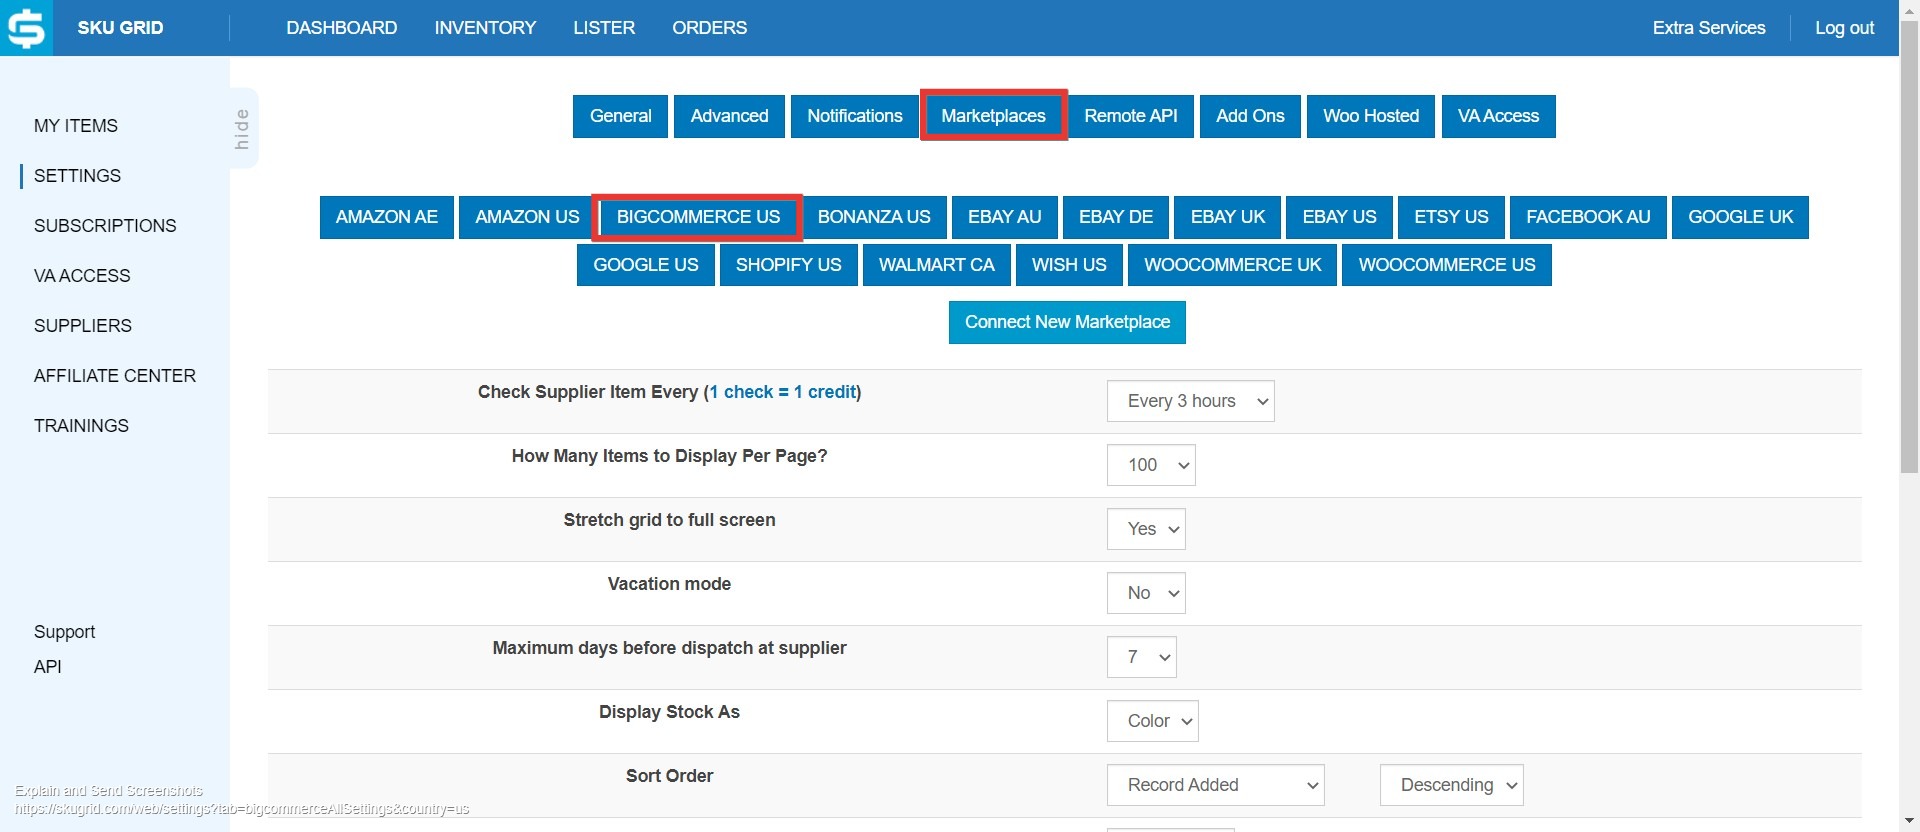Select the Walmart CA marketplace

(x=937, y=265)
